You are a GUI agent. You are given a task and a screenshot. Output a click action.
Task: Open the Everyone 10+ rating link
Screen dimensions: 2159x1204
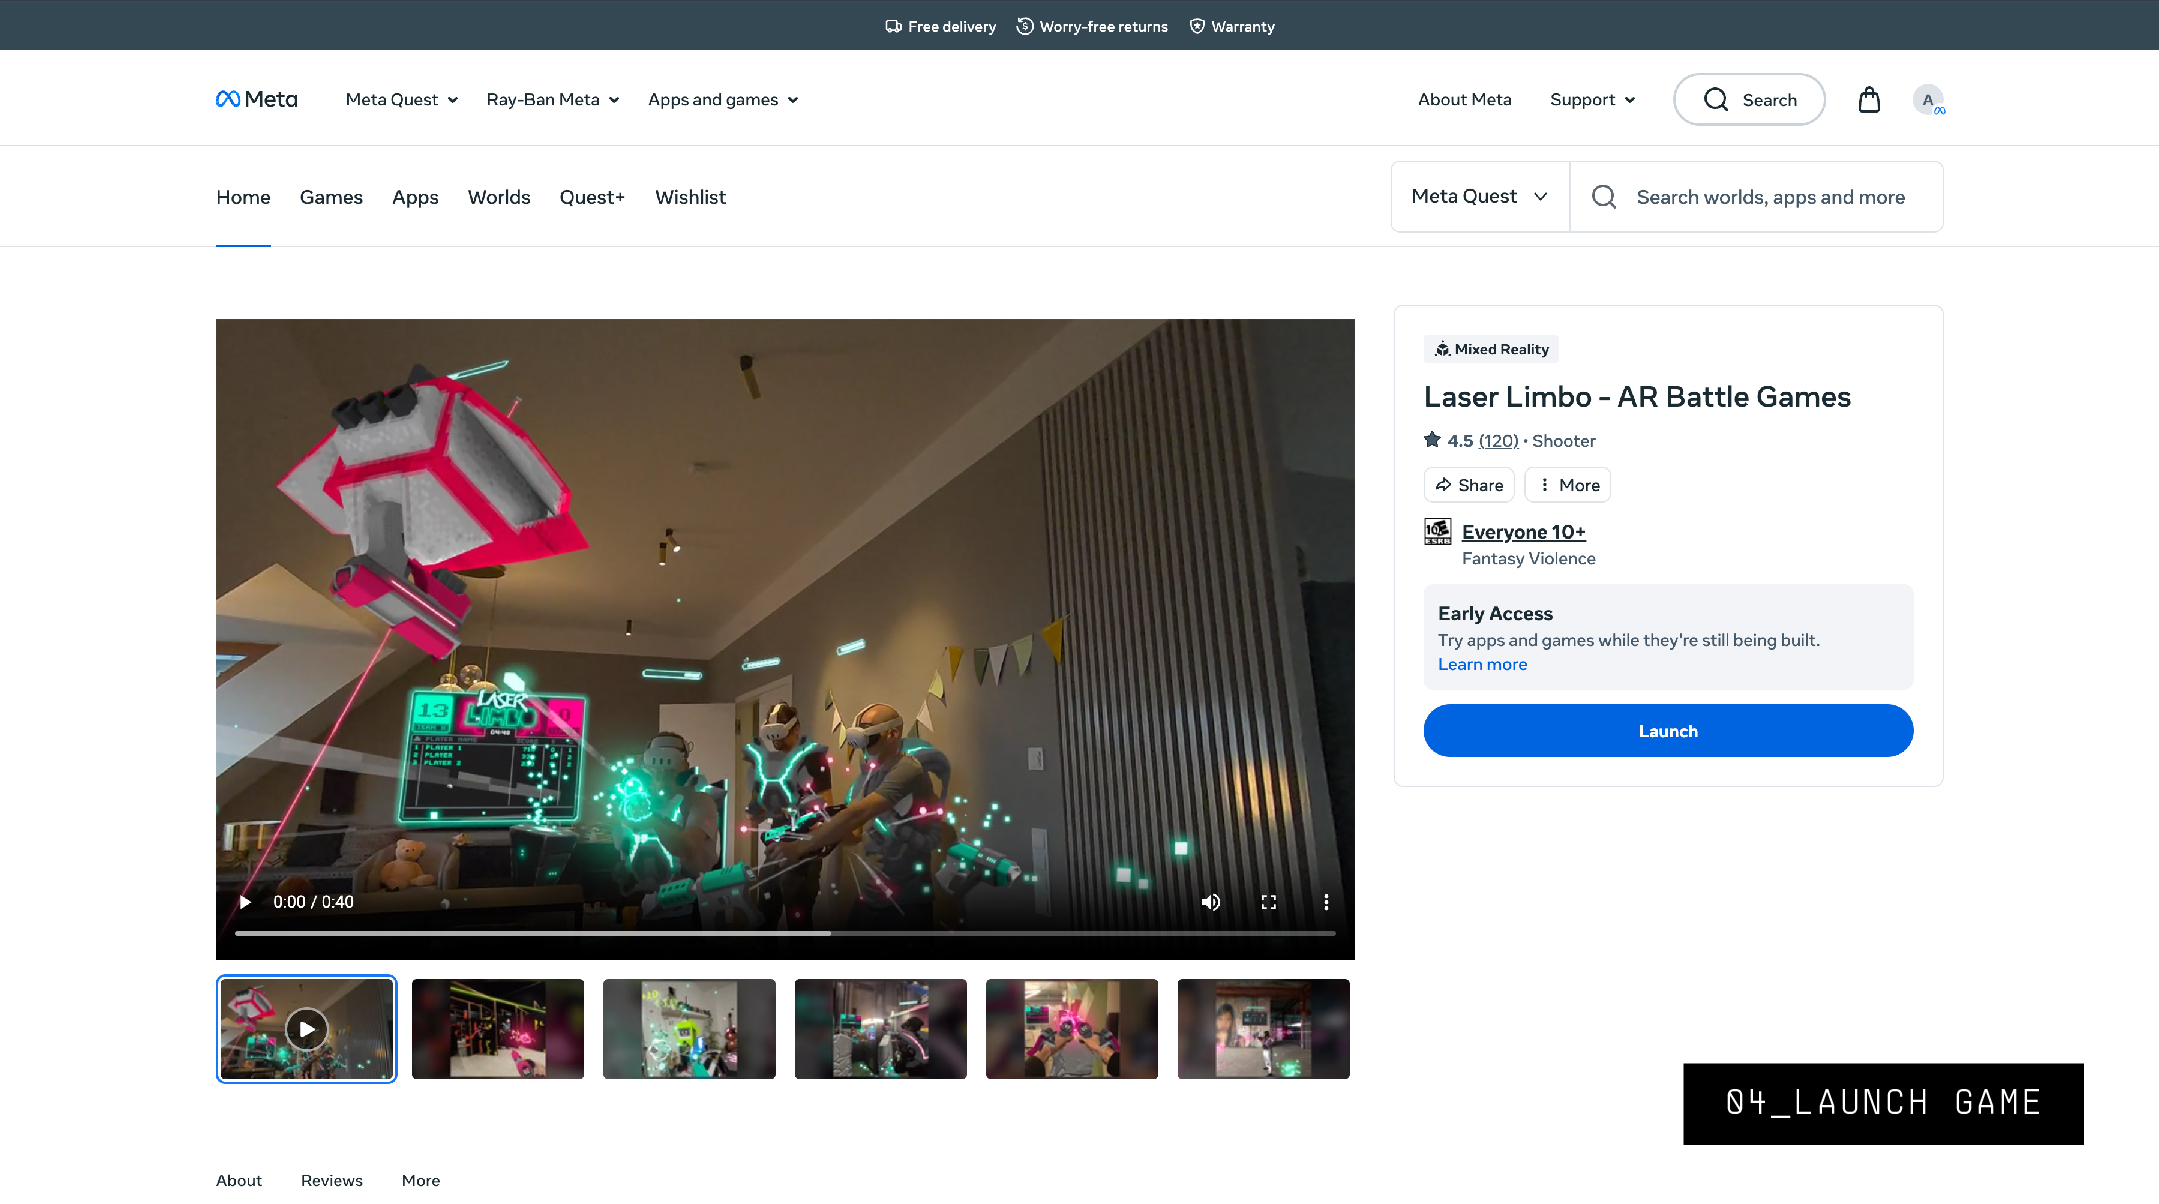point(1523,532)
